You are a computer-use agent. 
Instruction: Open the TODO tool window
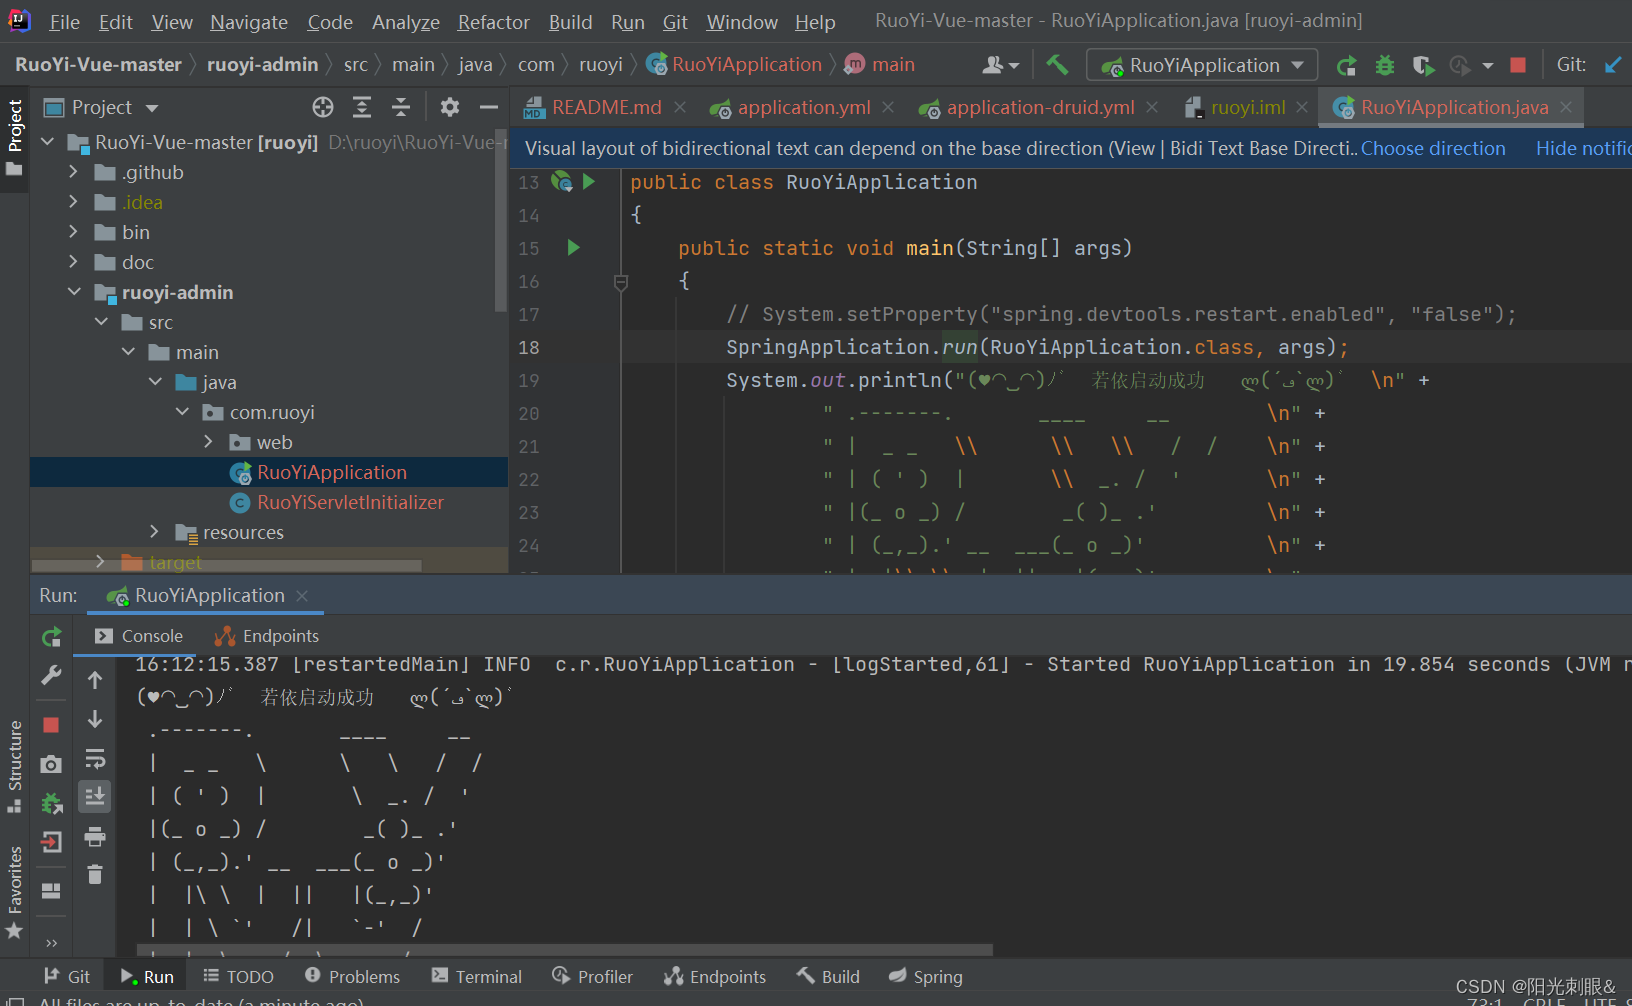[x=238, y=977]
